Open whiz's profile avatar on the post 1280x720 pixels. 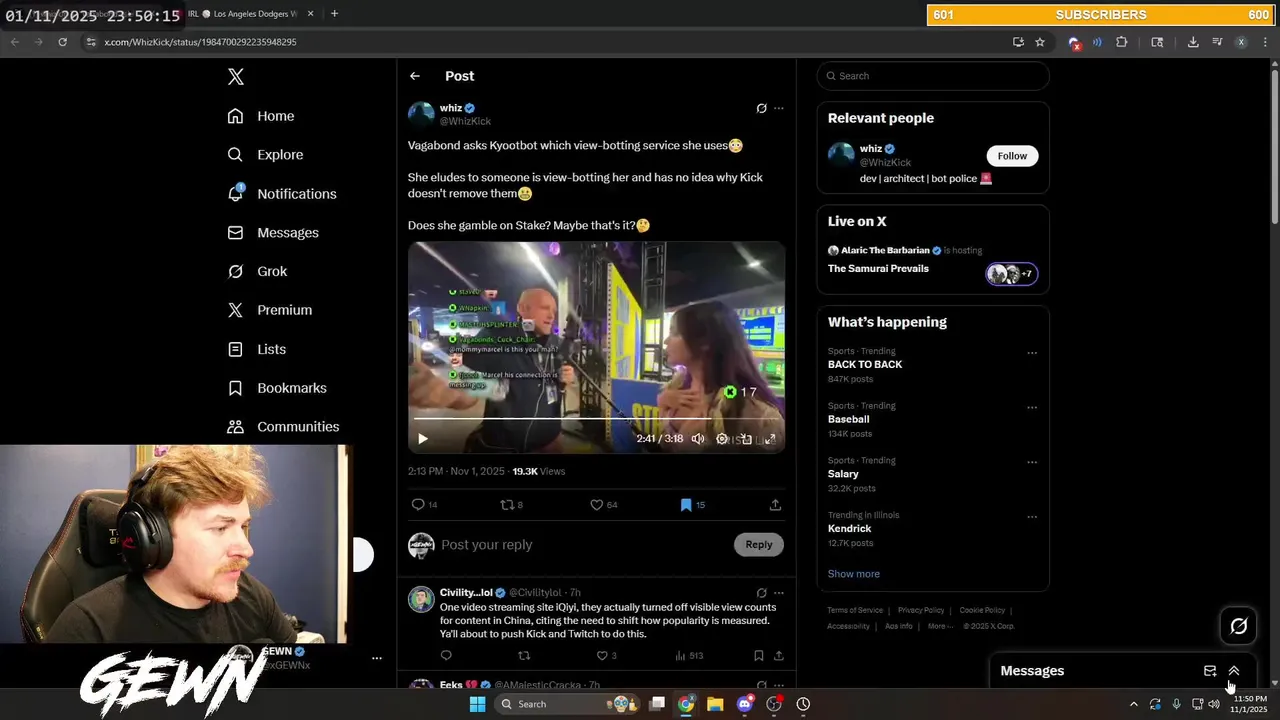click(421, 114)
